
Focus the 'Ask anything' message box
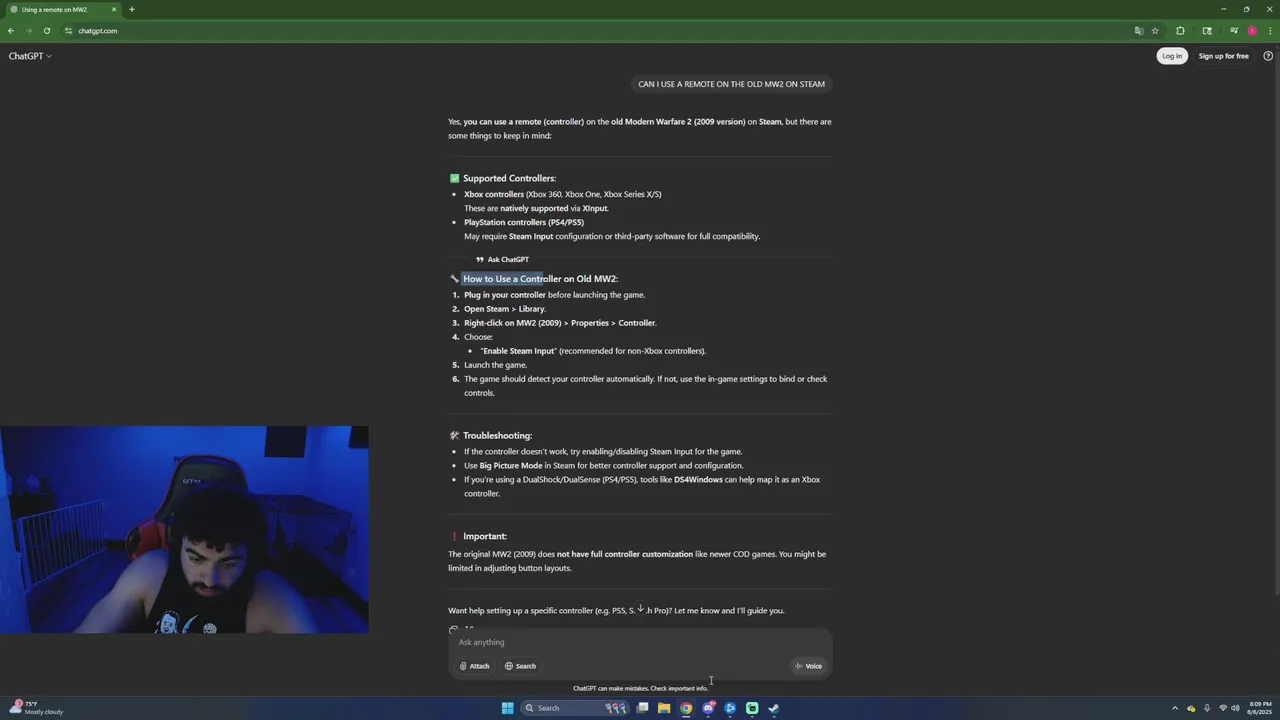pos(640,642)
